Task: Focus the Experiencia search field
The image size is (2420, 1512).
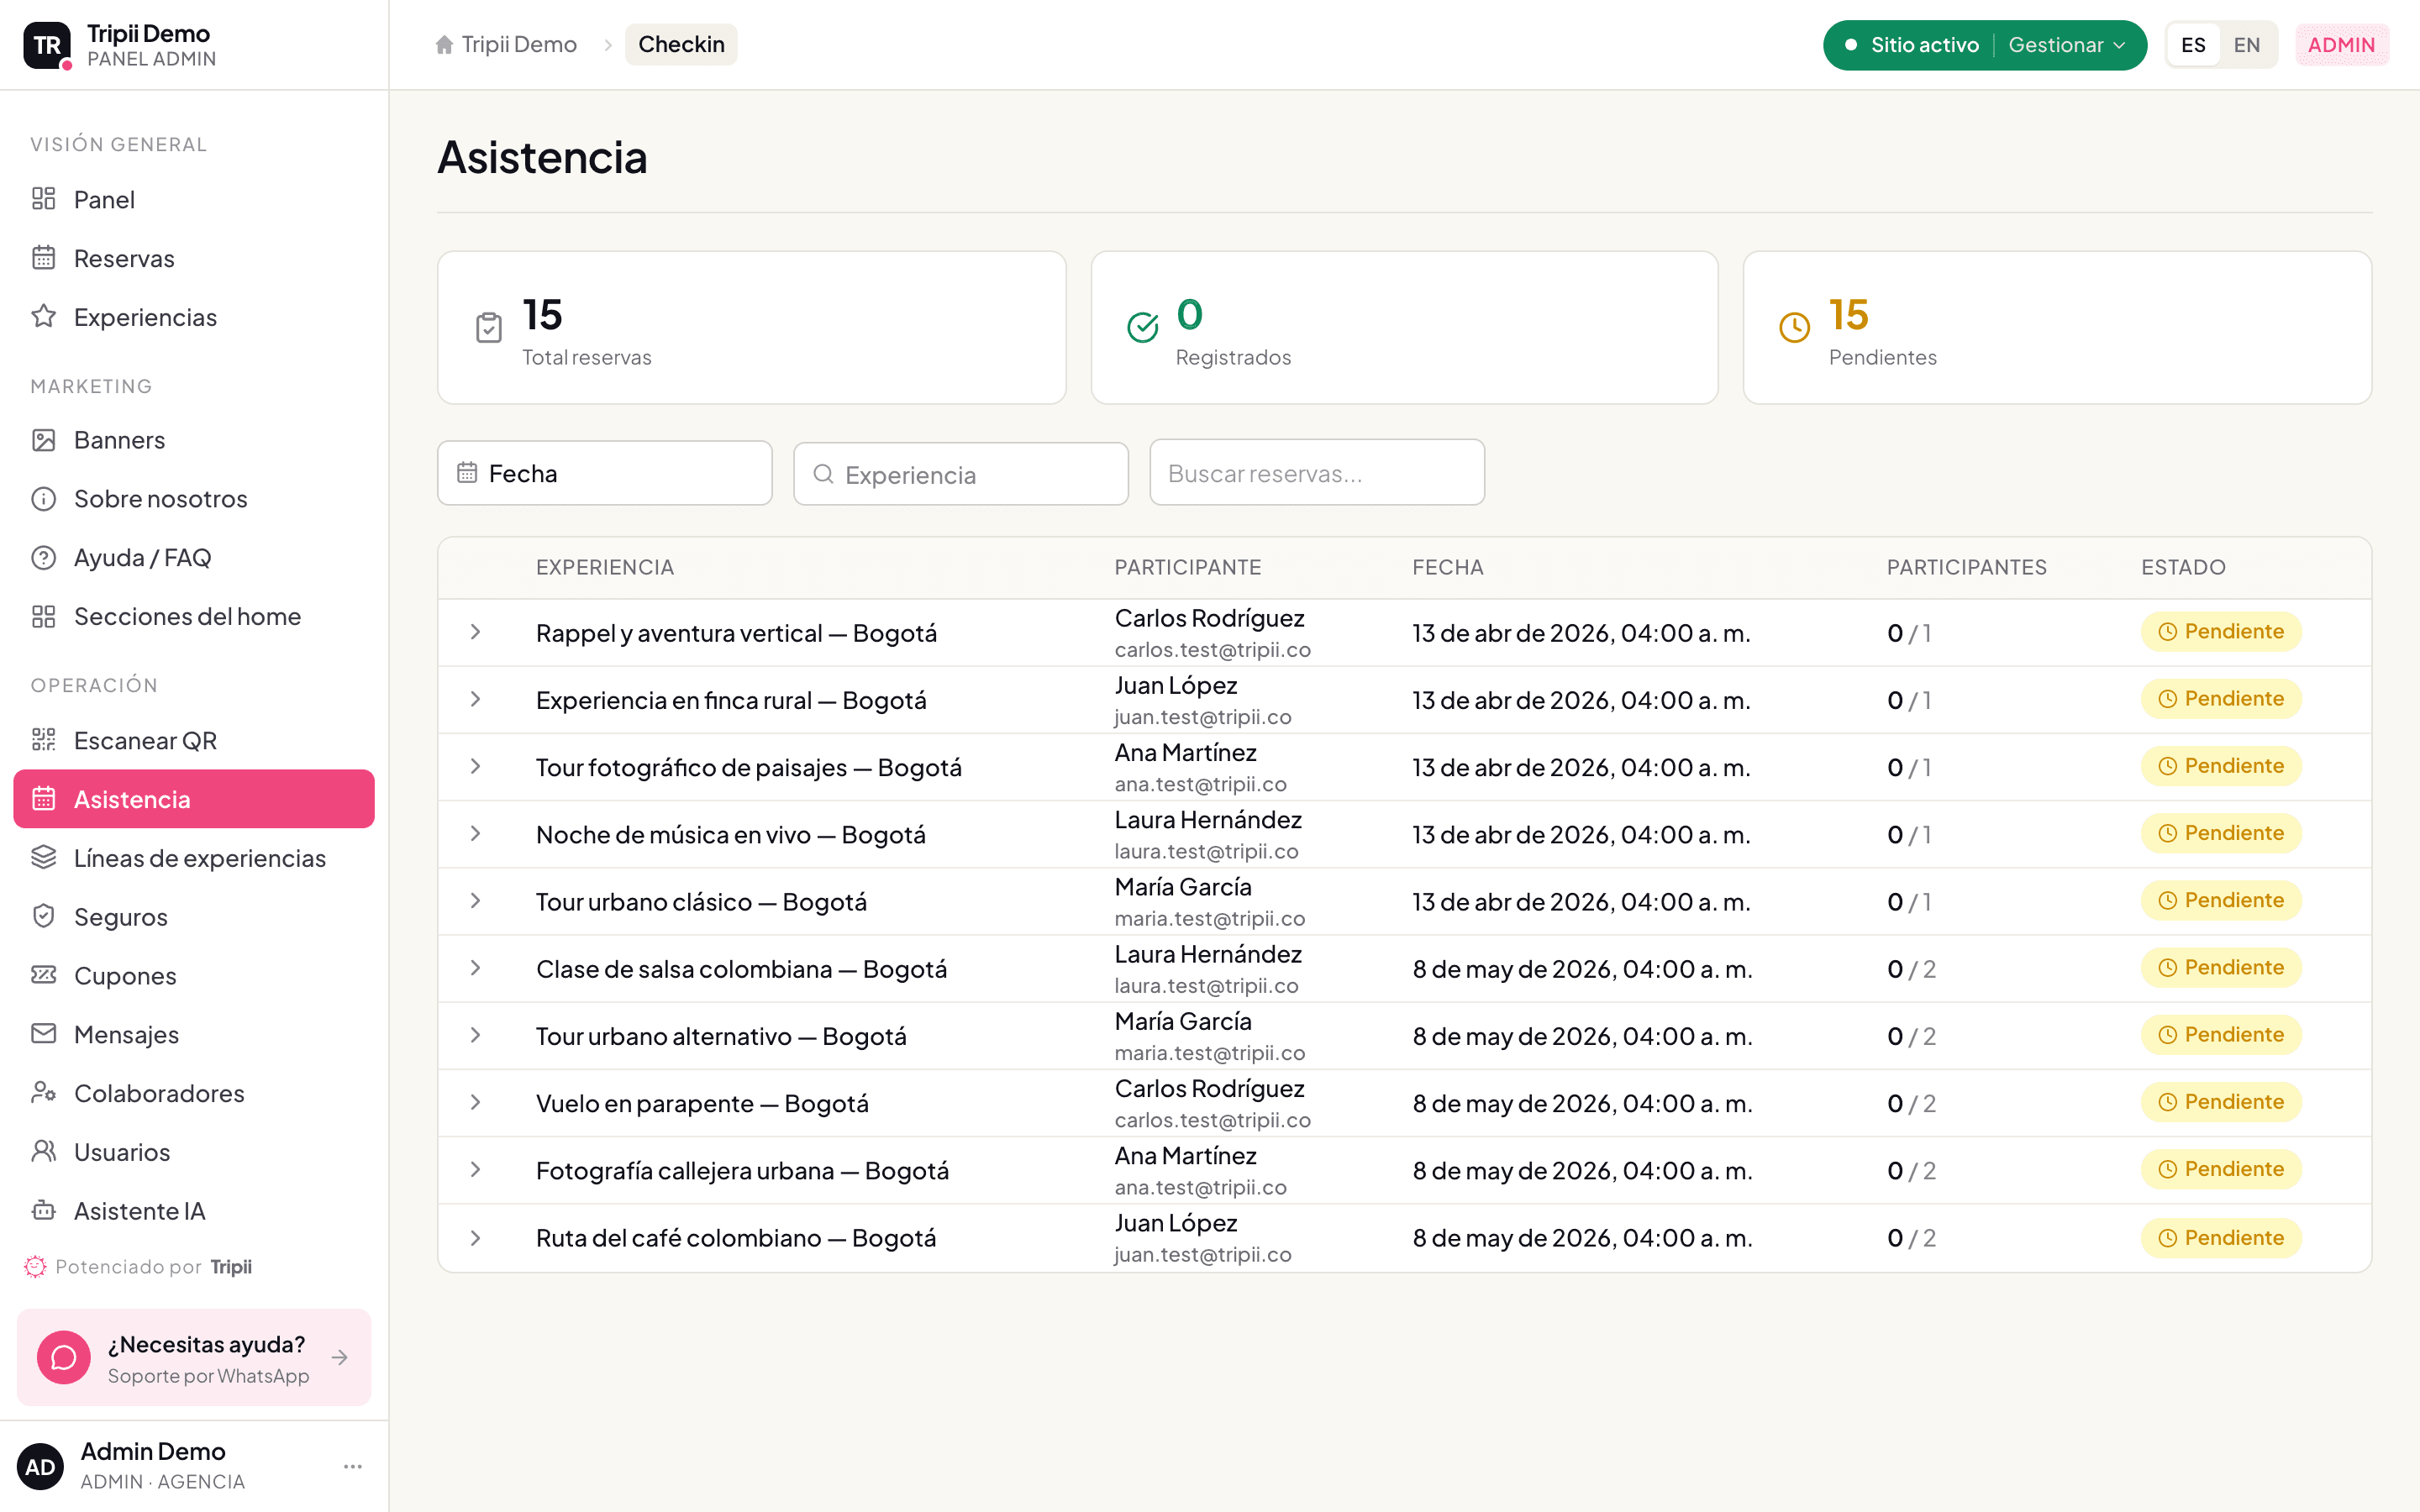Action: click(960, 474)
